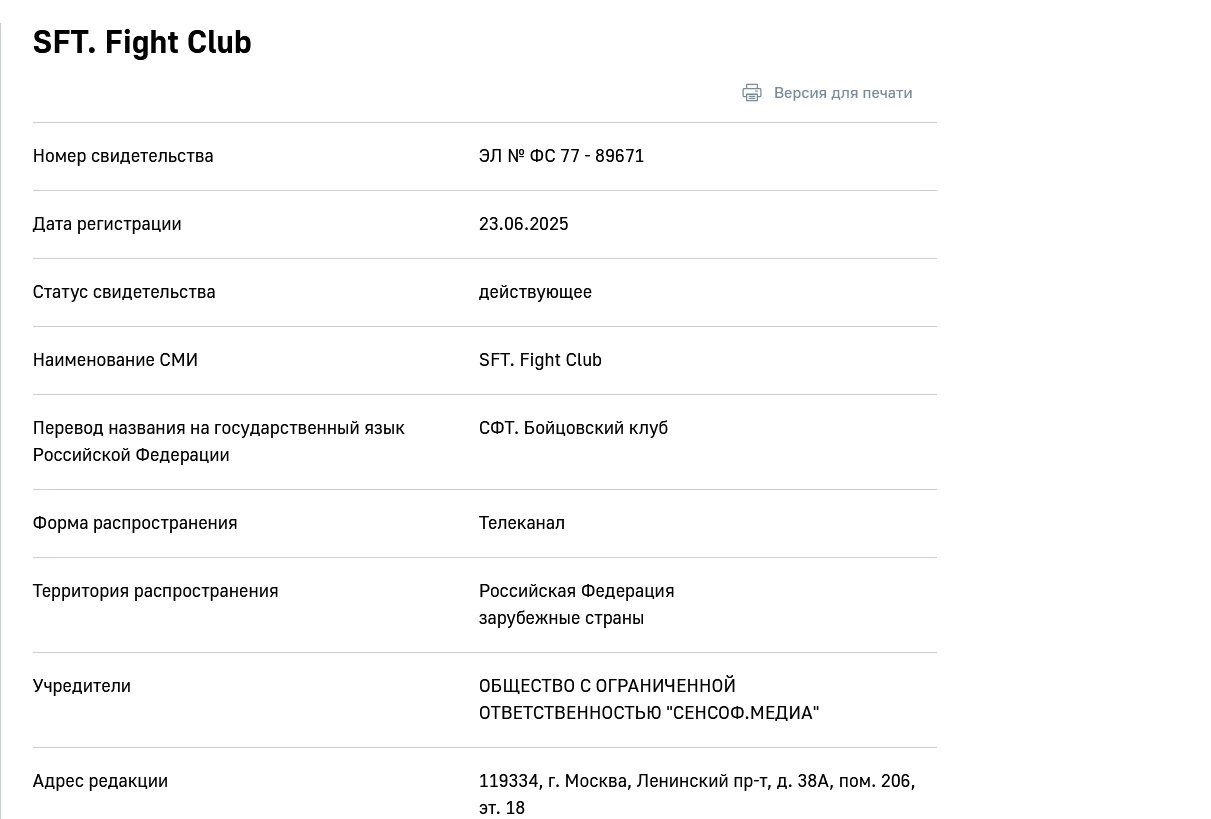Click the printer icon
Viewport: 1211px width, 819px height.
752,93
